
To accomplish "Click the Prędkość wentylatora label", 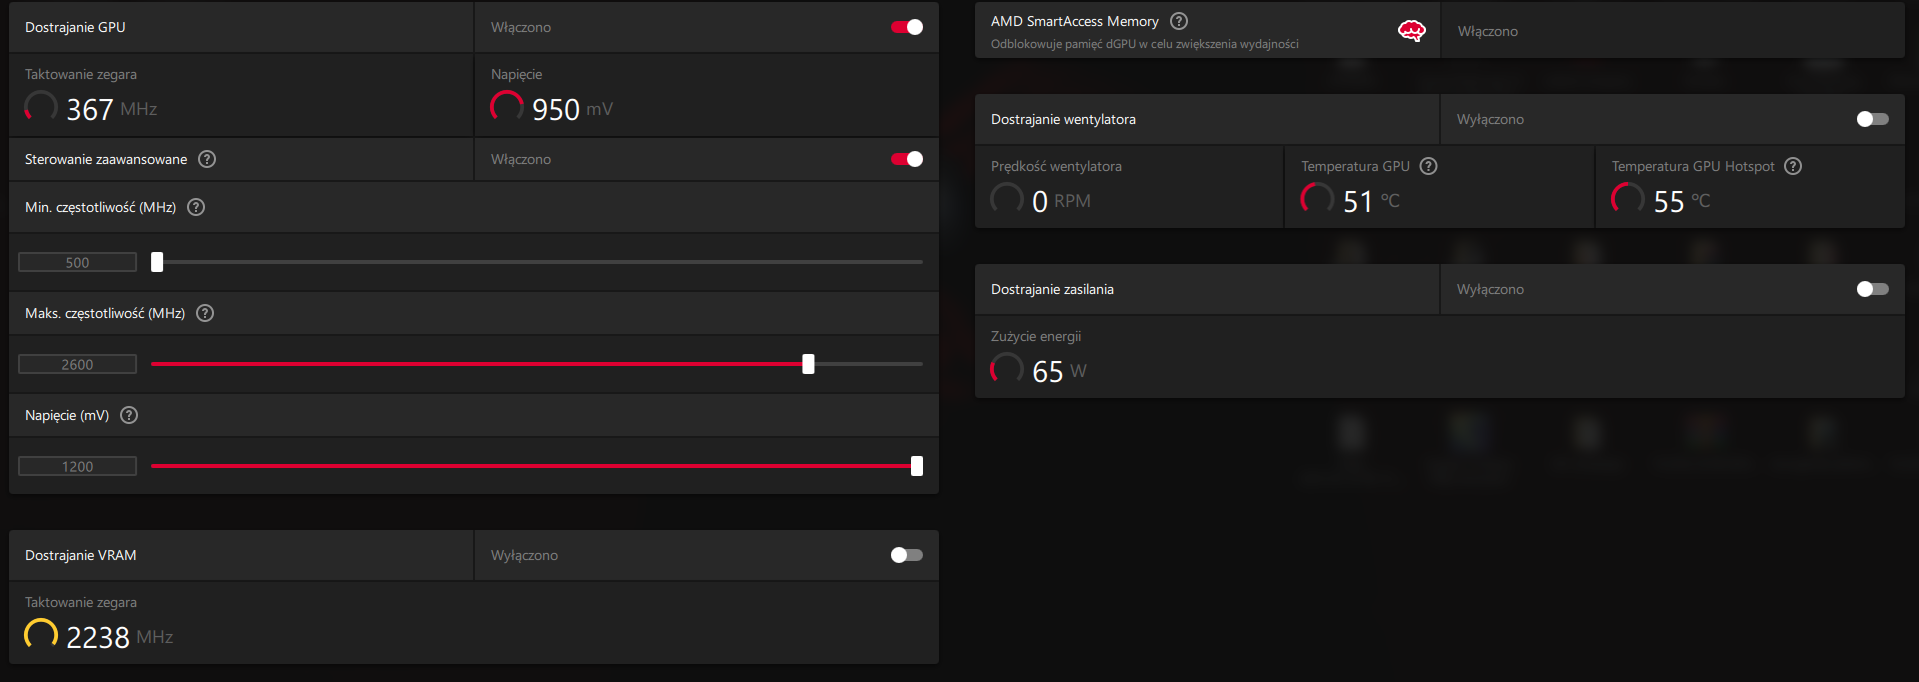I will click(x=1056, y=166).
